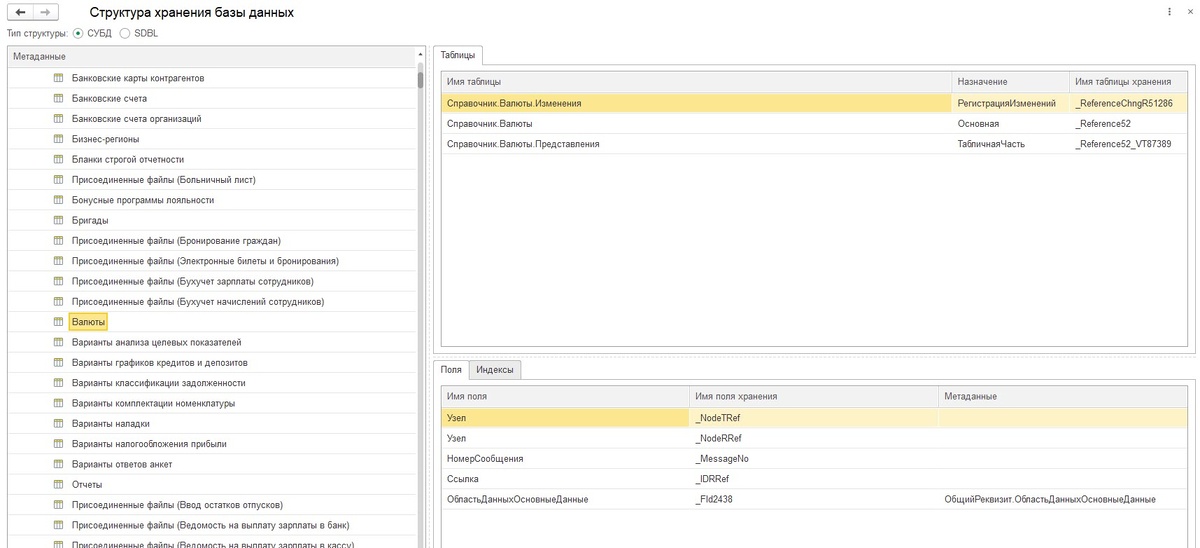Click the table icon next to Присоединенные файлы (Бронирование граждан)

[58, 241]
